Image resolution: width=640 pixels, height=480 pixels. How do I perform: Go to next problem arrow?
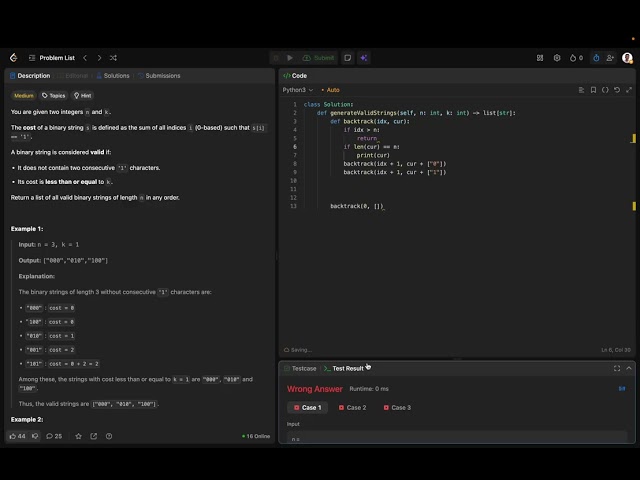(x=99, y=58)
